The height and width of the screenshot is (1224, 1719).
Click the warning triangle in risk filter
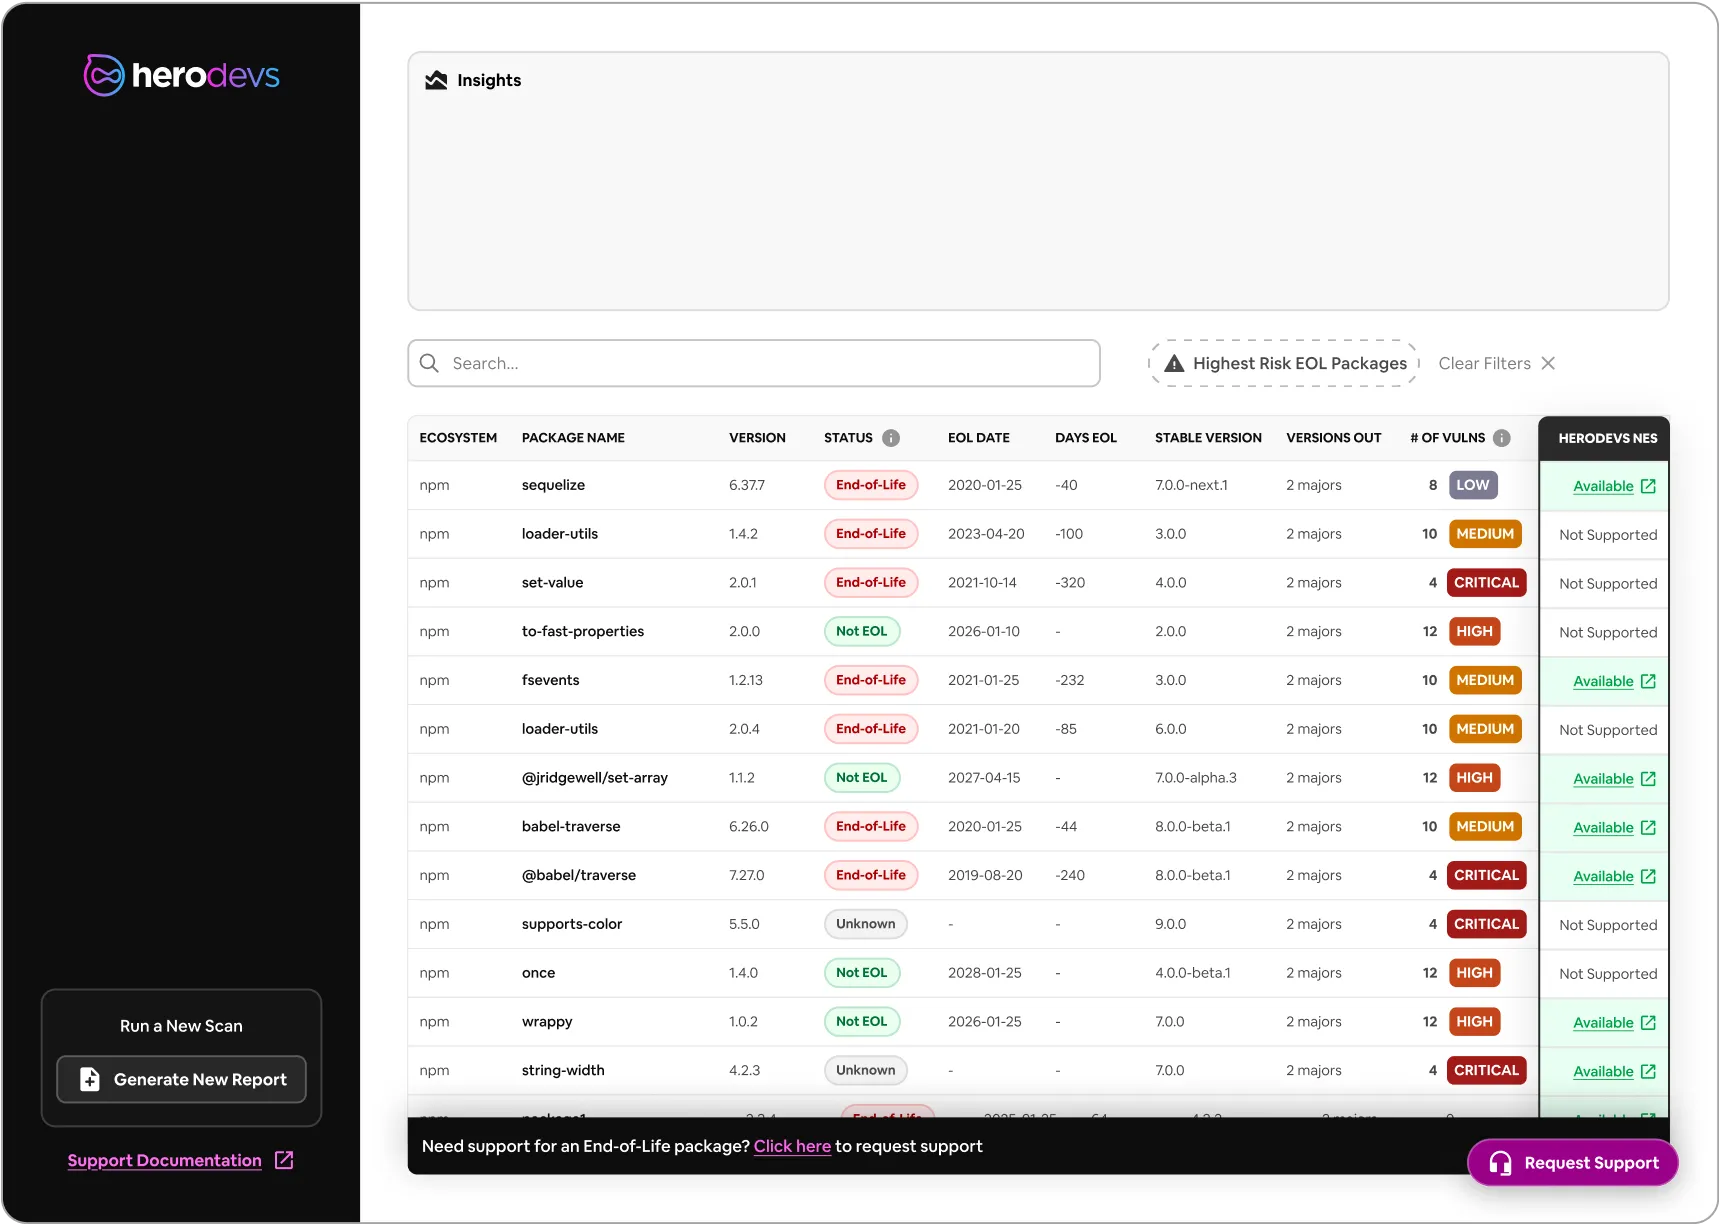(1174, 363)
